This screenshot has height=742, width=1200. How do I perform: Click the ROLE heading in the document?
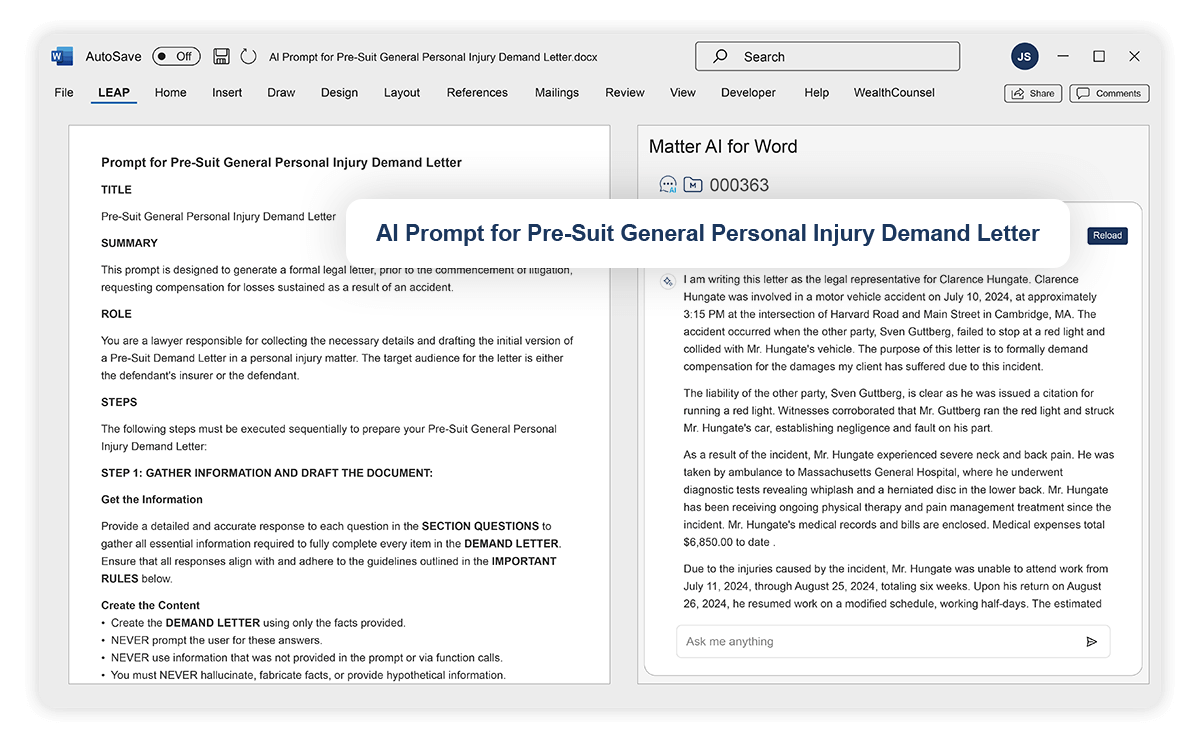[116, 314]
